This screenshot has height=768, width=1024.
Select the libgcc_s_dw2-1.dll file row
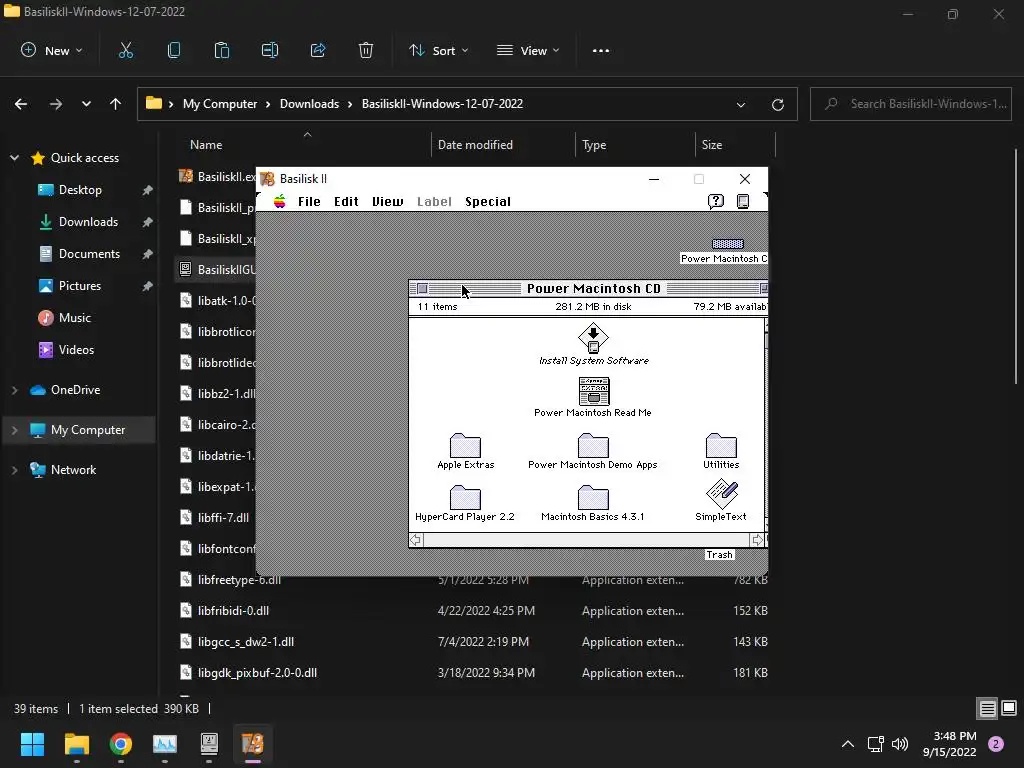coord(475,642)
